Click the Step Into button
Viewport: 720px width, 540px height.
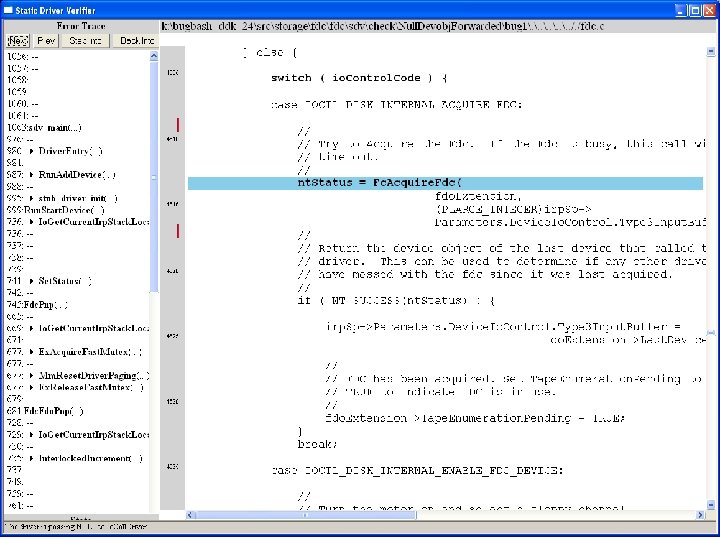(x=85, y=40)
